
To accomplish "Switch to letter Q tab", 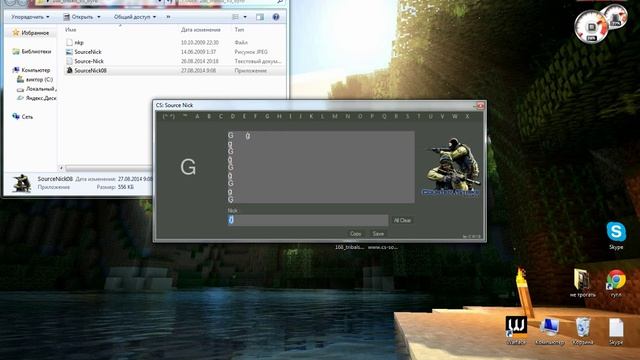I will coord(384,116).
